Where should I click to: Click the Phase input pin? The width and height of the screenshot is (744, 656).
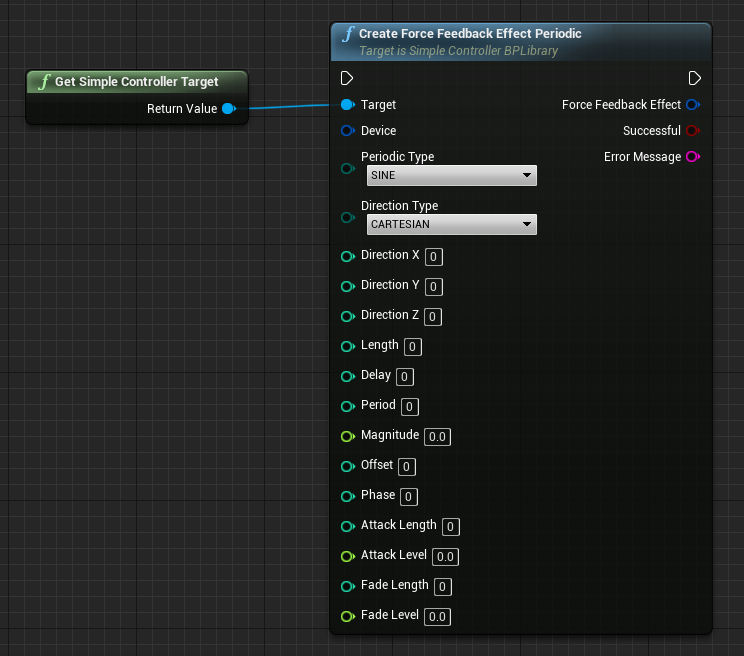pos(347,496)
